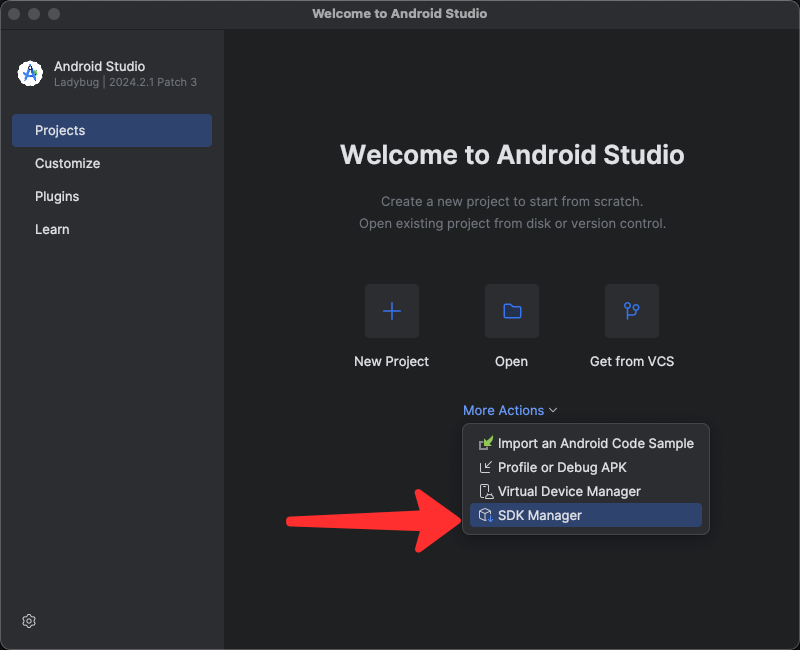Click the Virtual Device Manager phone icon
The height and width of the screenshot is (650, 800).
[486, 491]
